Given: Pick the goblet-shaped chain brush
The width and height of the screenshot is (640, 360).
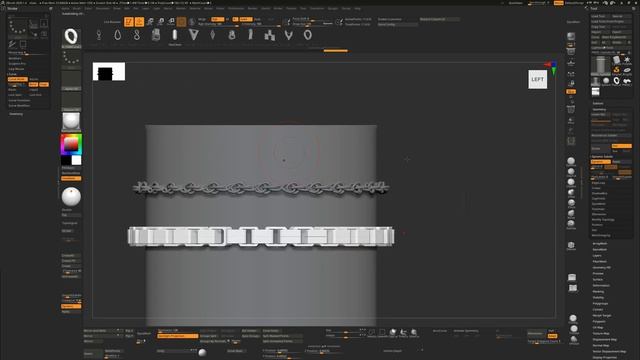Looking at the screenshot, I should 99,35.
